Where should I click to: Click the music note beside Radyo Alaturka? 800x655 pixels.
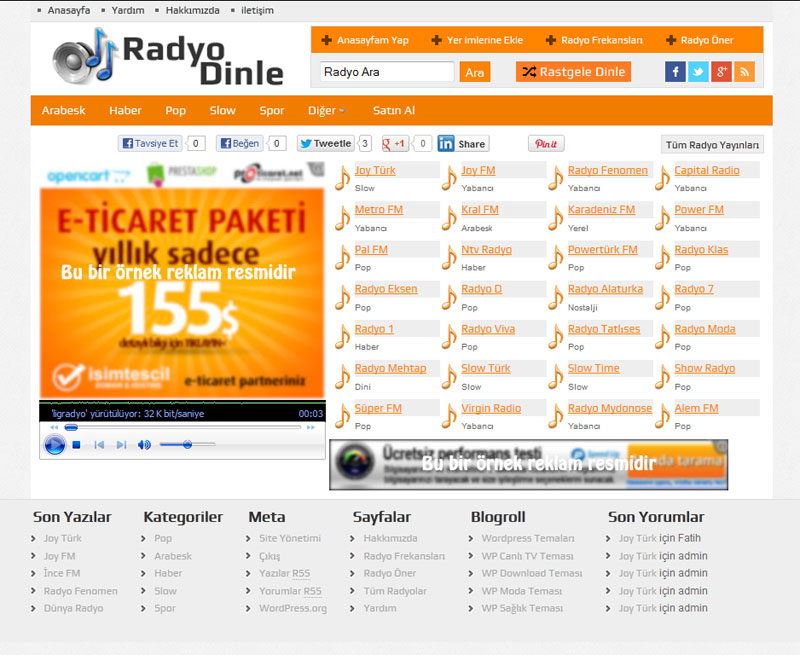point(556,297)
